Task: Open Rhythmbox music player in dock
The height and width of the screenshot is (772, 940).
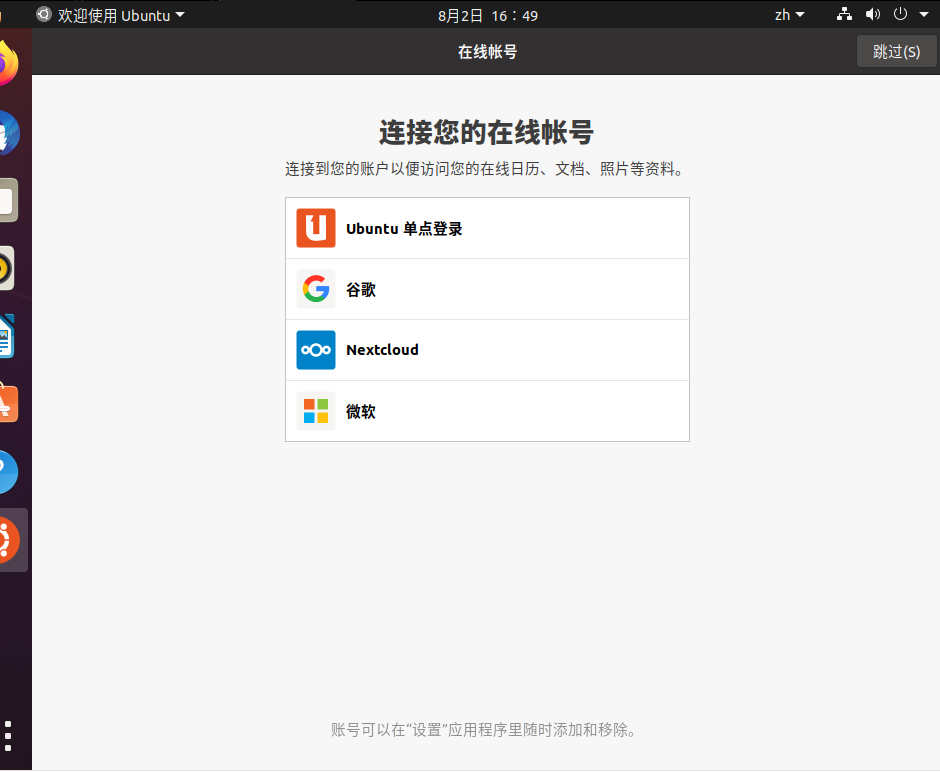Action: (6, 268)
